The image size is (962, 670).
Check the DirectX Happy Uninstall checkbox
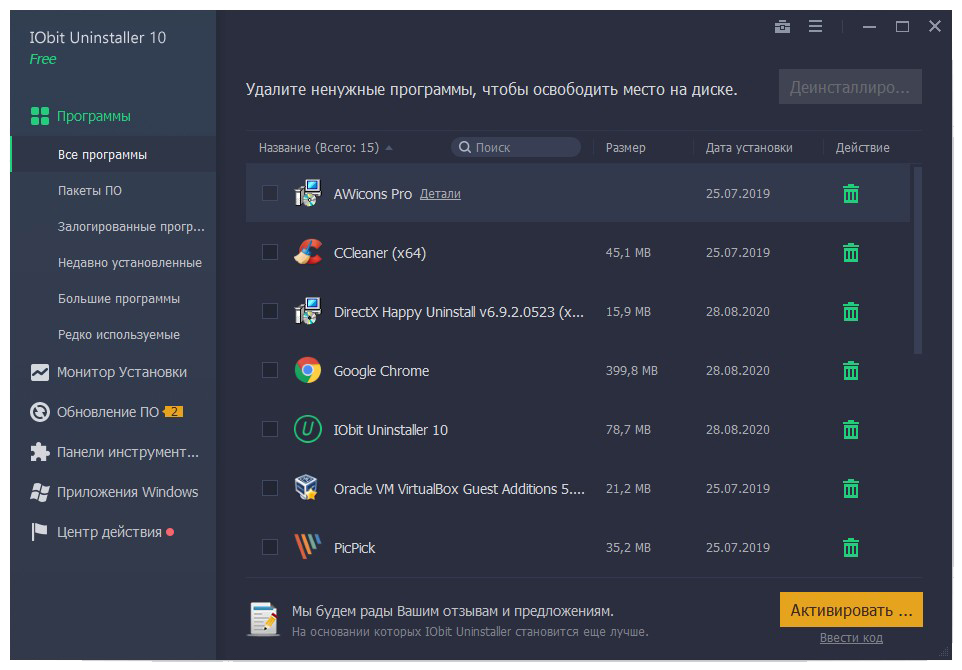(270, 311)
